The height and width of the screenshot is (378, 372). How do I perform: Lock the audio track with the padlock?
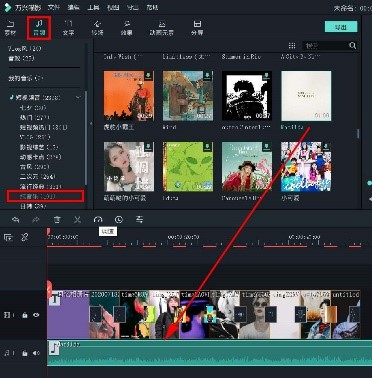25,353
